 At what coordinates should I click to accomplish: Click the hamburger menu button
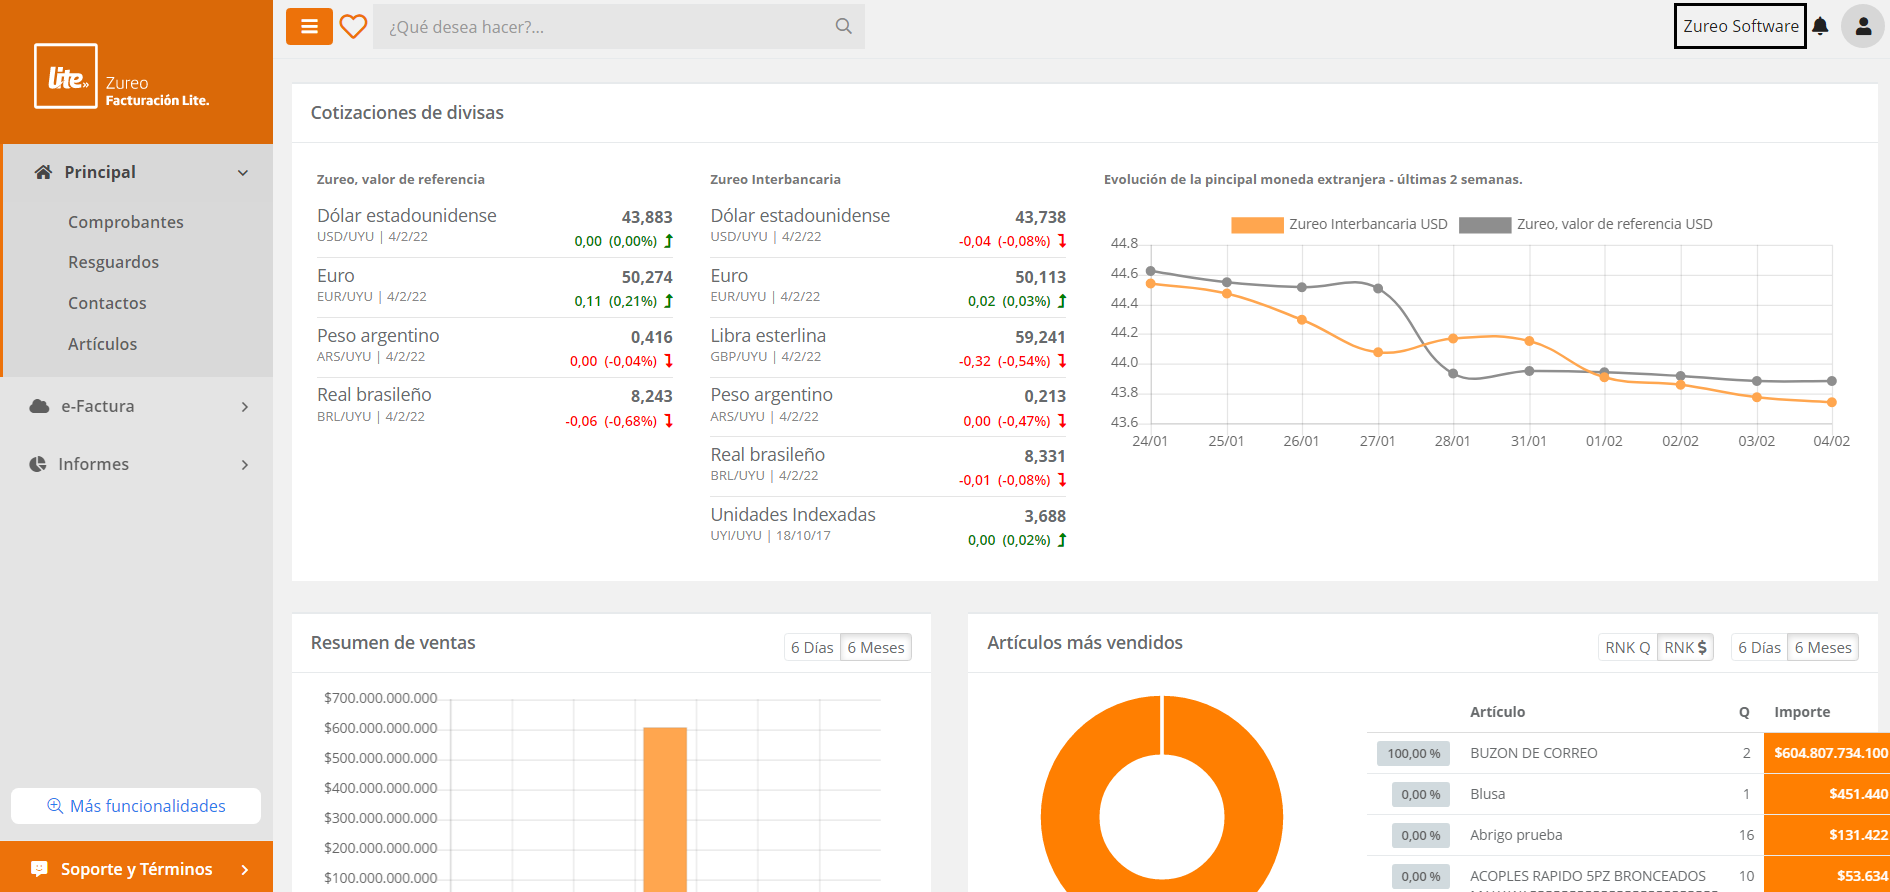[309, 27]
